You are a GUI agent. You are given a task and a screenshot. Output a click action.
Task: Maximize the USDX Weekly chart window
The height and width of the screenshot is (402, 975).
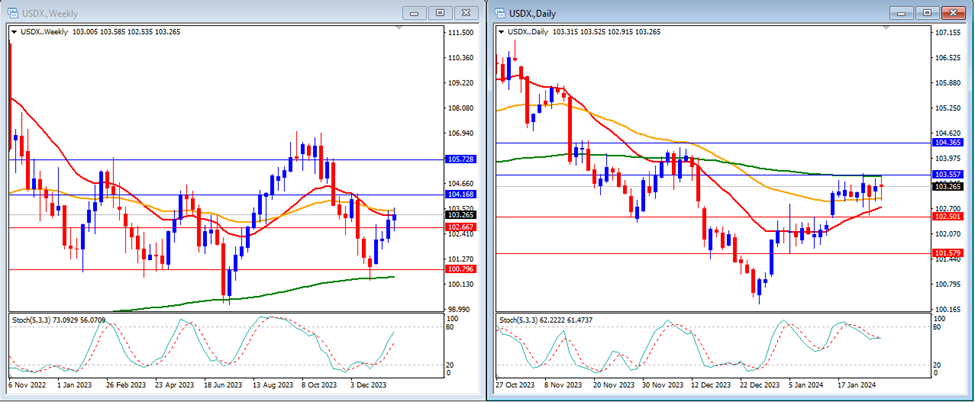pyautogui.click(x=440, y=12)
